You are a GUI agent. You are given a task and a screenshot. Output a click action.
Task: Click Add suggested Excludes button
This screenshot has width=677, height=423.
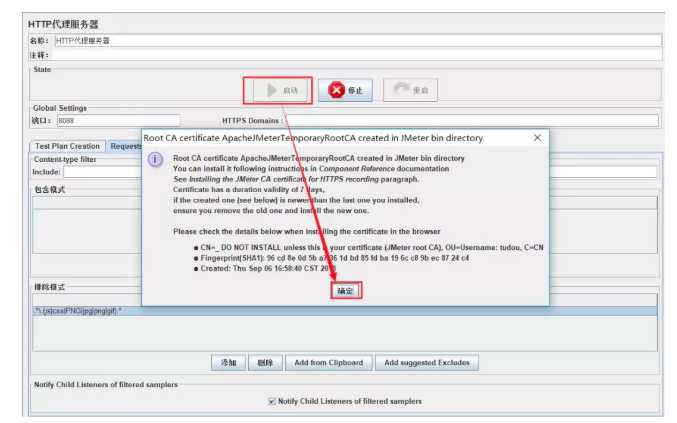point(427,363)
